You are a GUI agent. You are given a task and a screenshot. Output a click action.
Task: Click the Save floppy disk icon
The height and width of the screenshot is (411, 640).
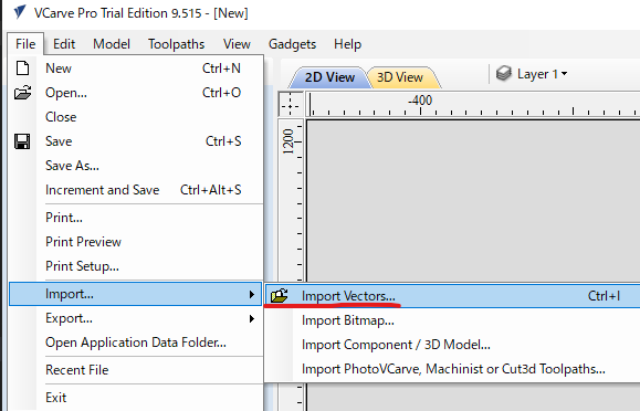click(22, 142)
